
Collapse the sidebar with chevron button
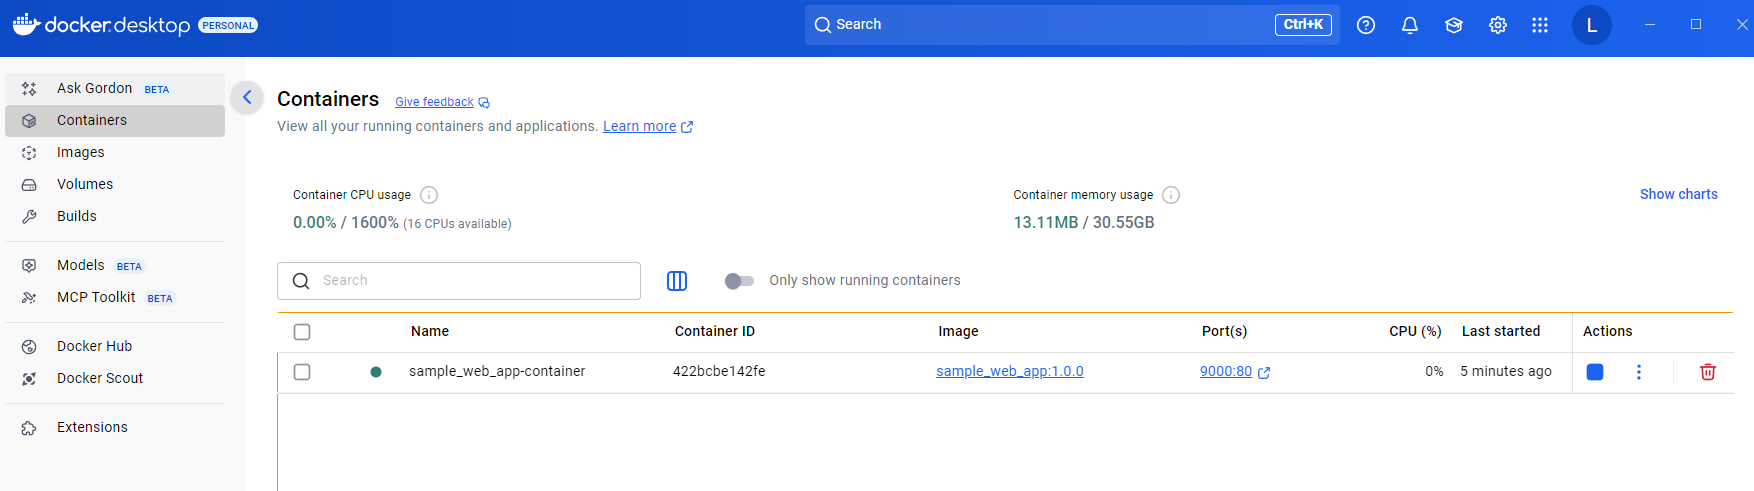click(247, 97)
